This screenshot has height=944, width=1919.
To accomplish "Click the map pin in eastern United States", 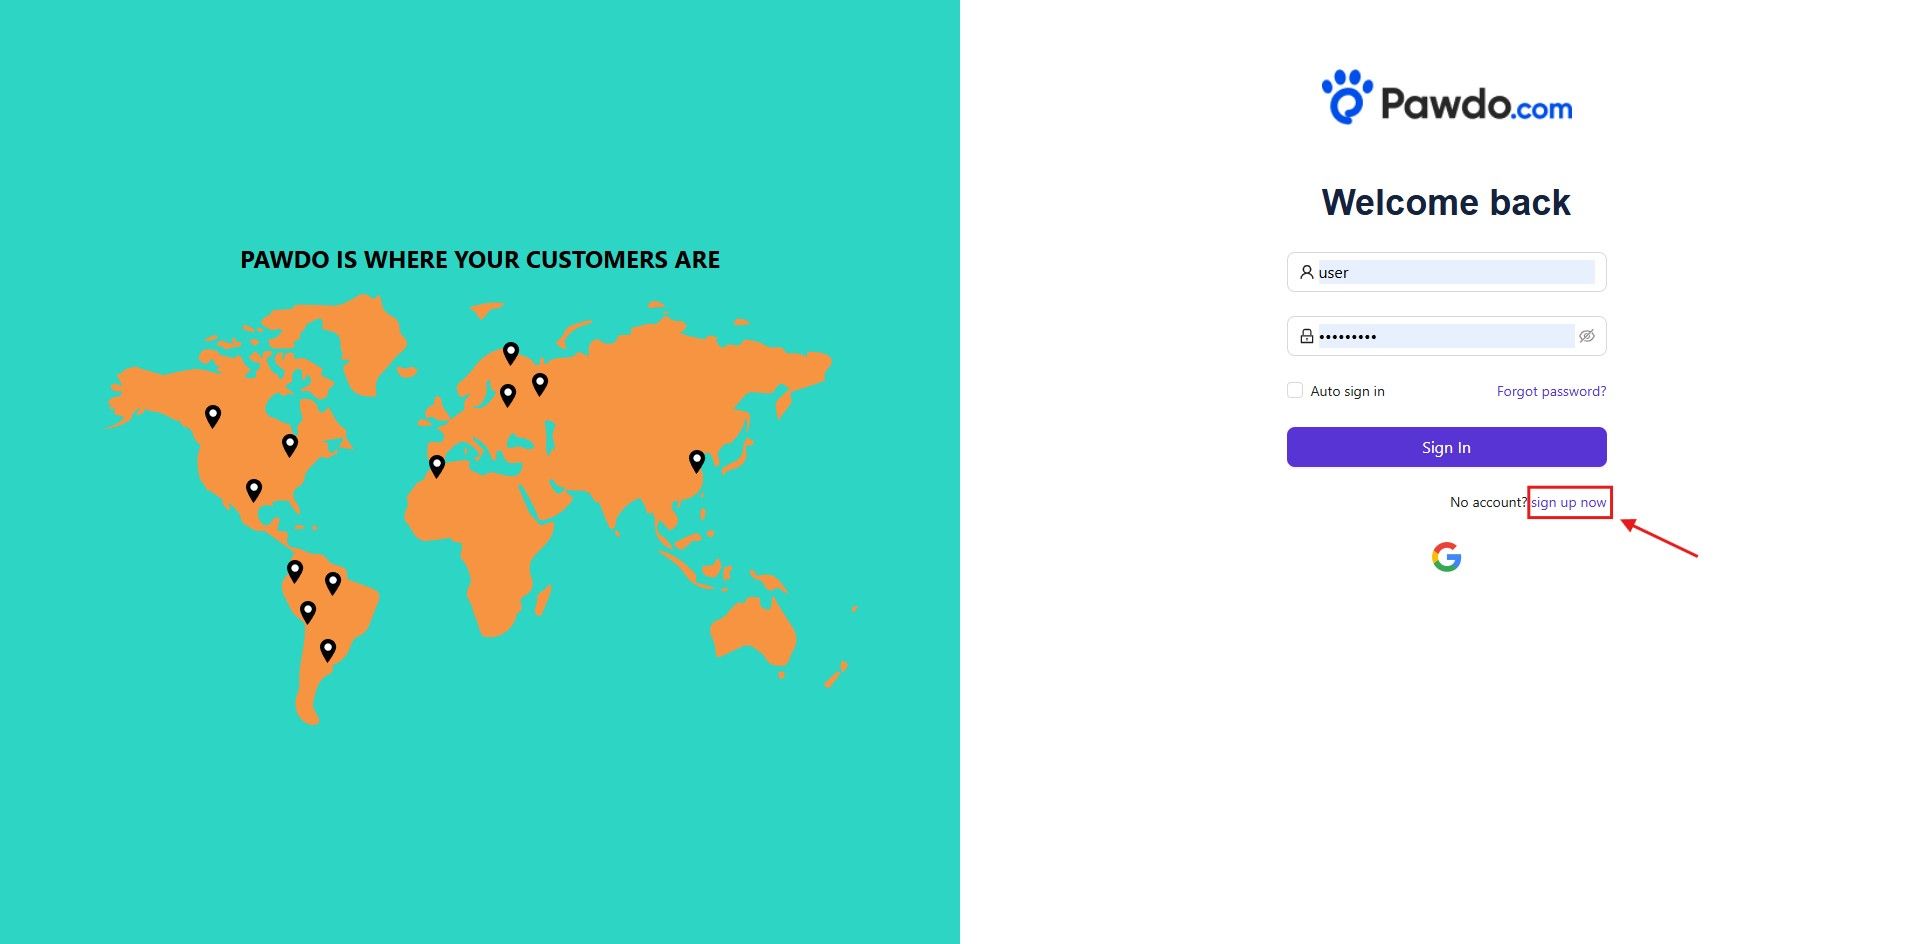I will [x=290, y=444].
